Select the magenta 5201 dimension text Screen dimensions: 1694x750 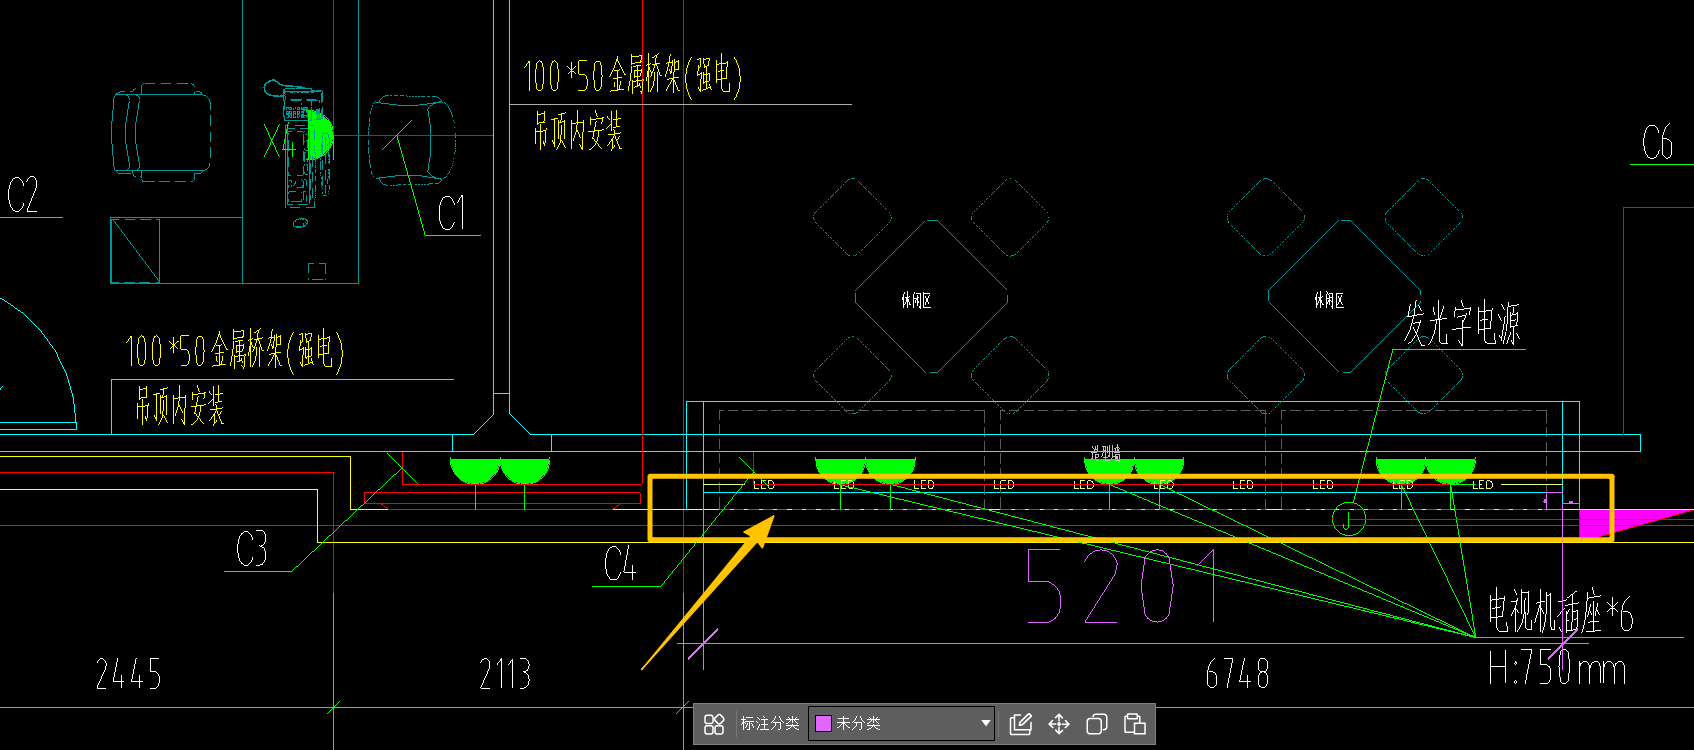click(x=1123, y=586)
